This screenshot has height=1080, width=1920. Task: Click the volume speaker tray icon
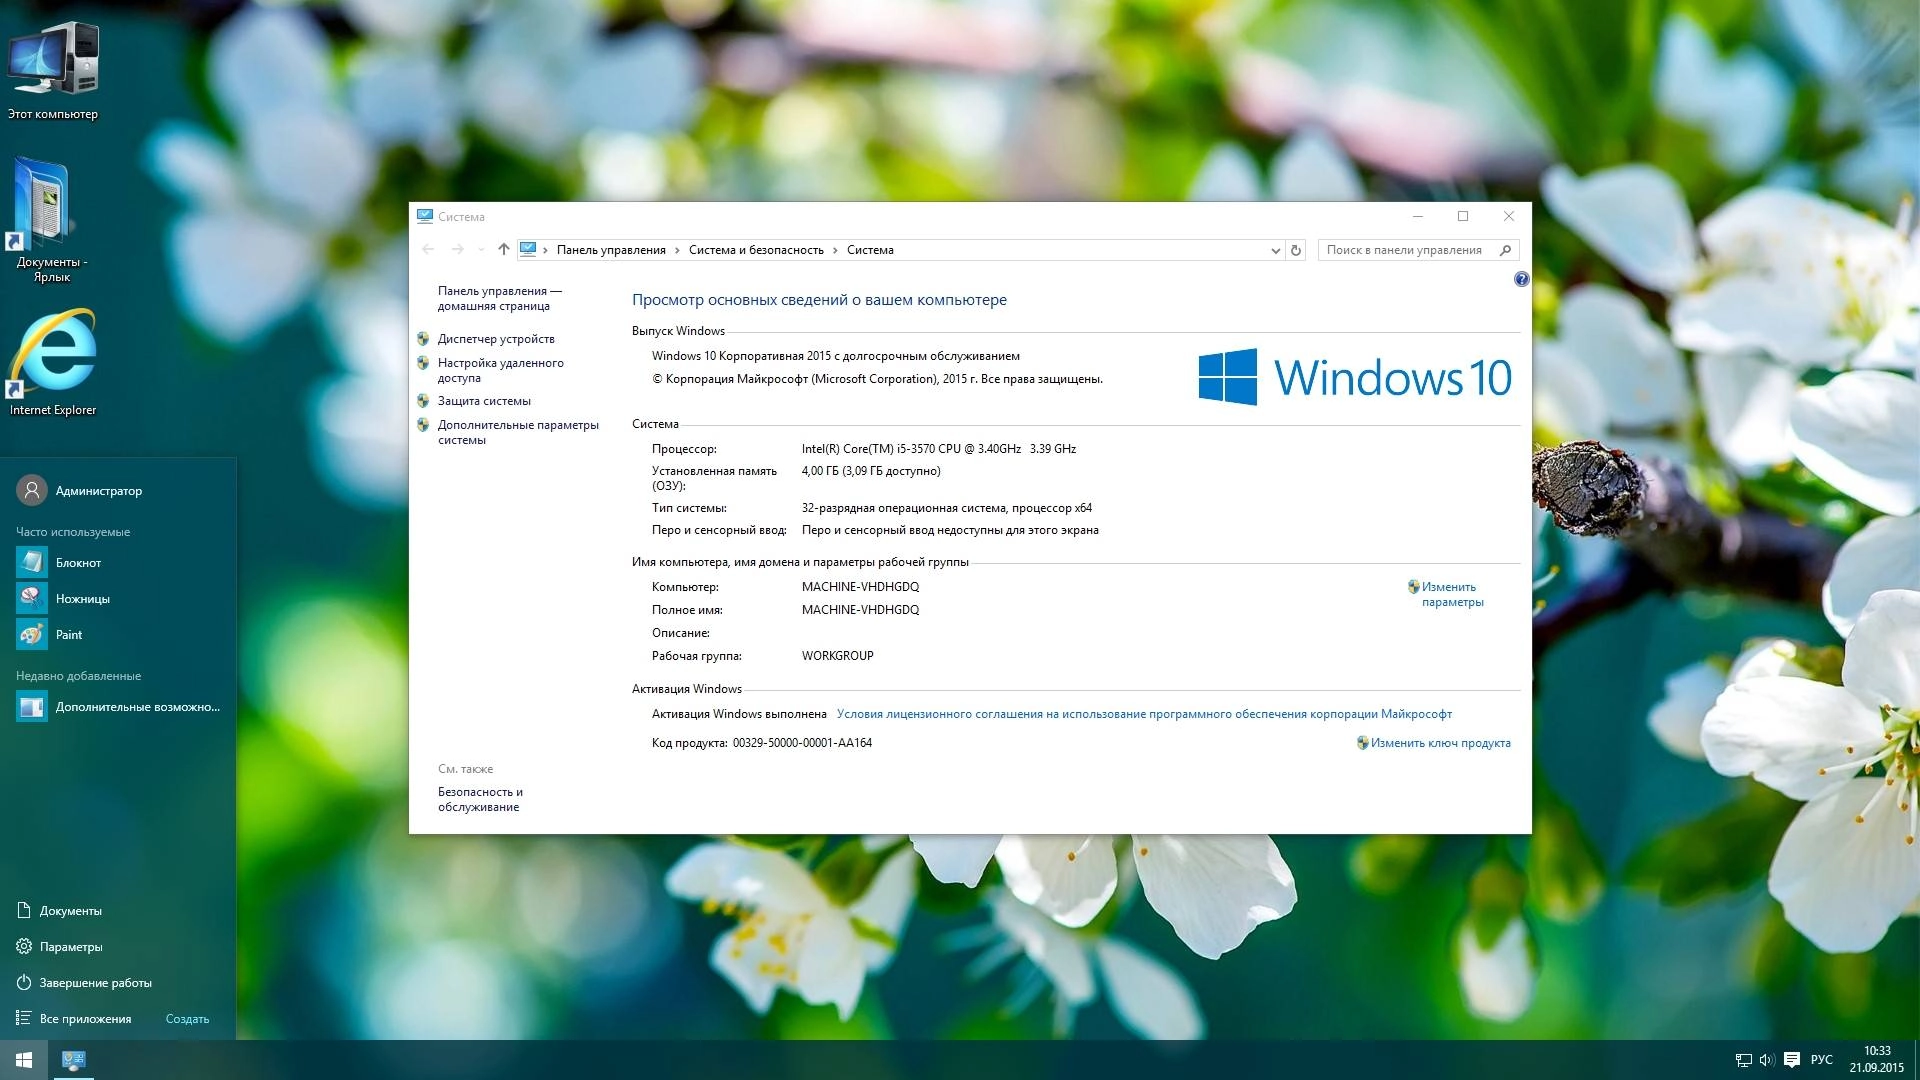click(1767, 1060)
